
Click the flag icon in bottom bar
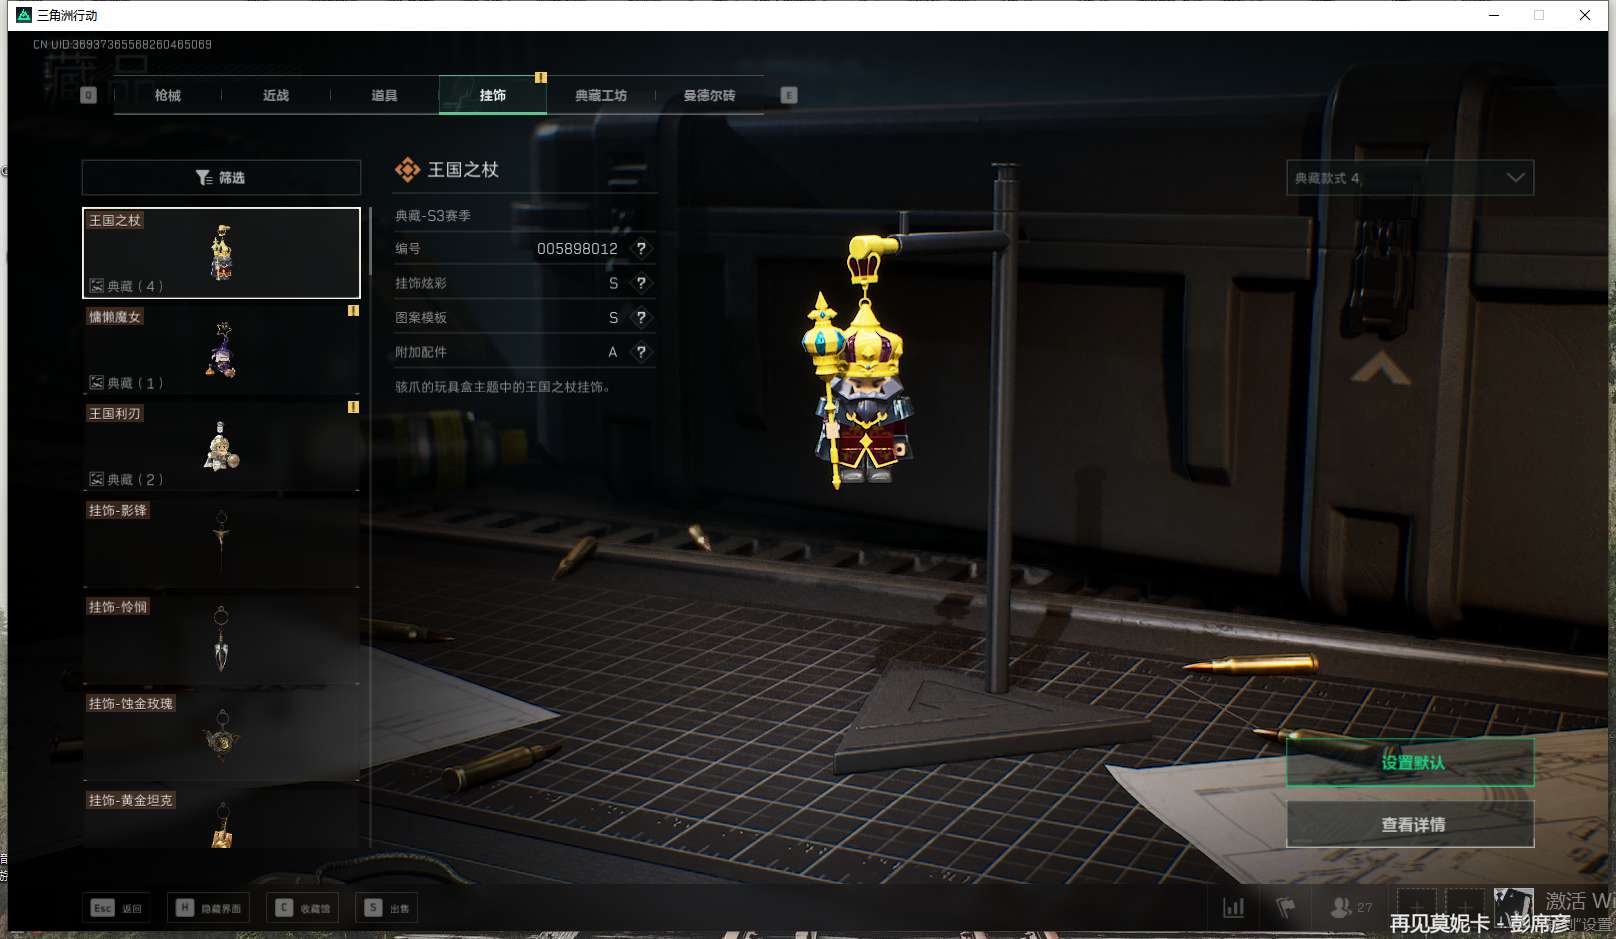[1286, 908]
